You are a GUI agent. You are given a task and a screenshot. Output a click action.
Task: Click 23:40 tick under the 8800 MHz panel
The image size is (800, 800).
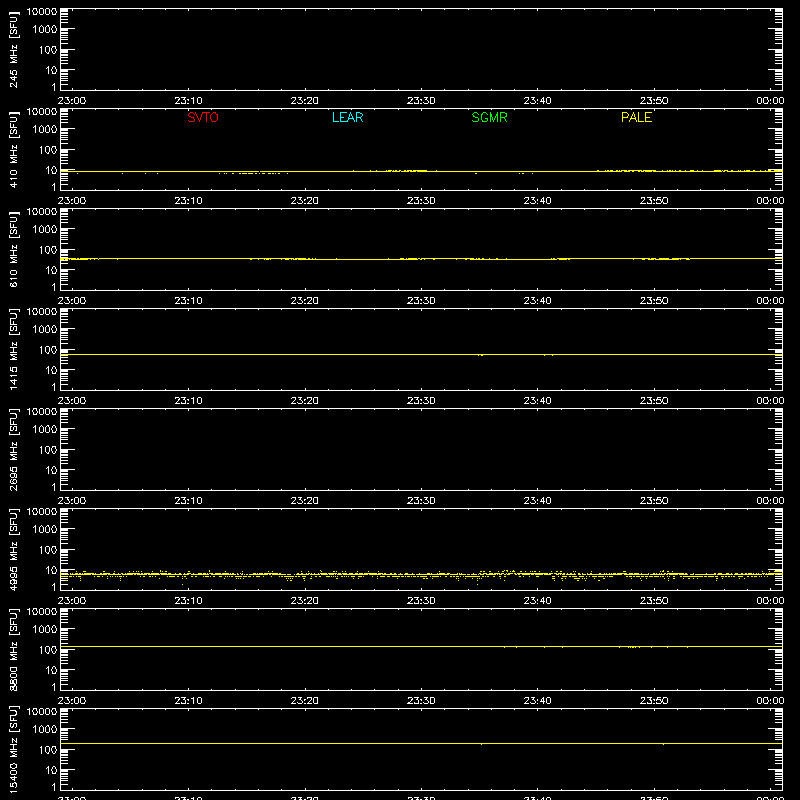click(x=537, y=701)
